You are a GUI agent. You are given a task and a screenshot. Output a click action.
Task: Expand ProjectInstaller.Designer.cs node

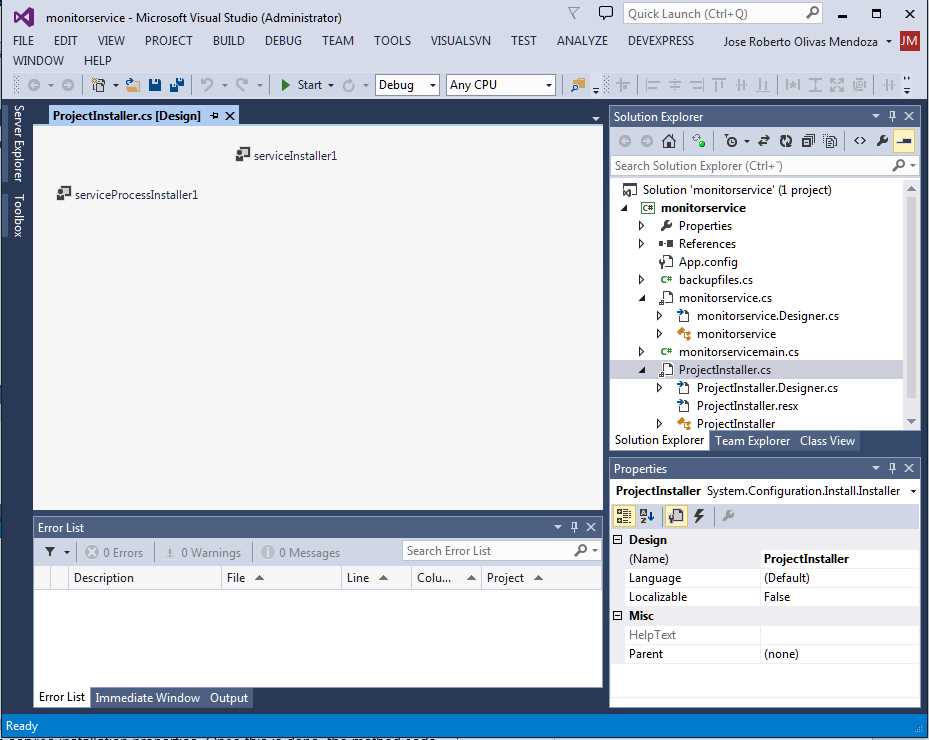[x=659, y=387]
